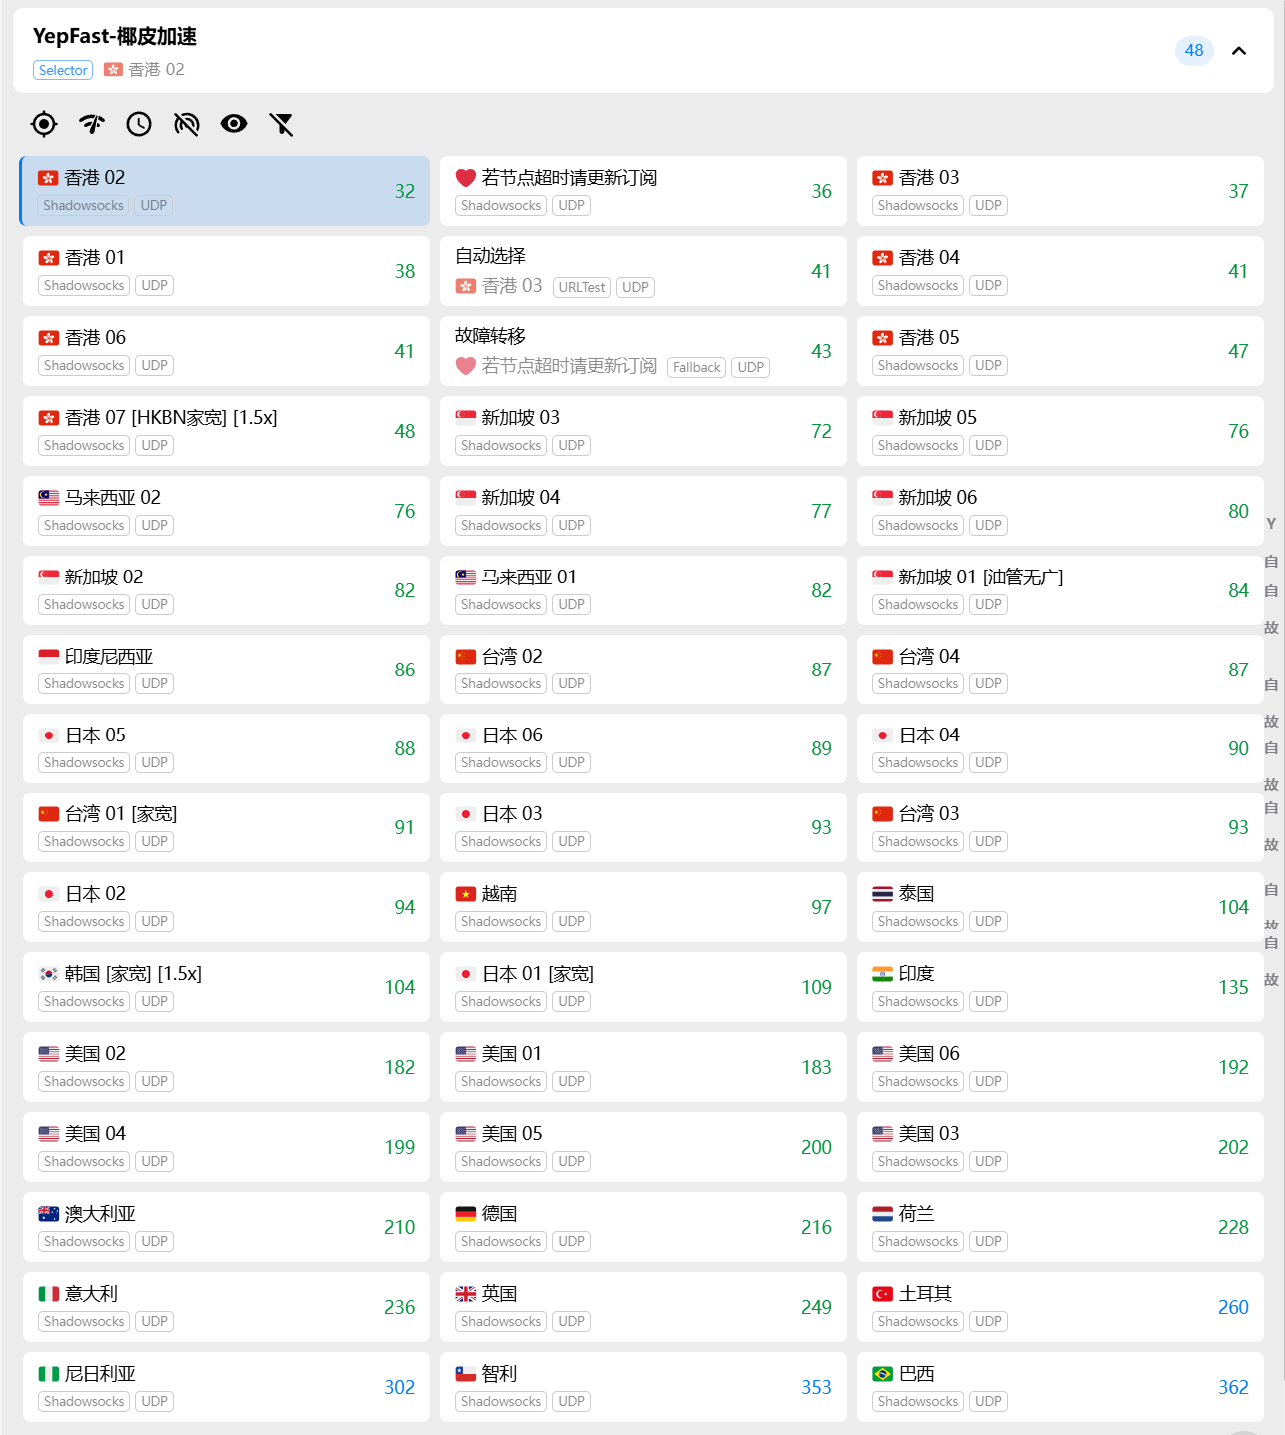Click the Hong Kong flag beside 香港 03
Screen dimensions: 1285x1435
pyautogui.click(x=882, y=178)
